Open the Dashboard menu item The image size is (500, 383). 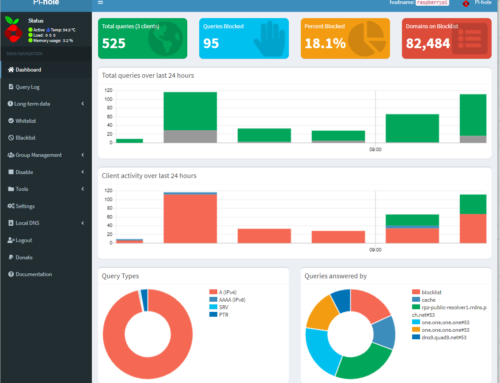[46, 70]
